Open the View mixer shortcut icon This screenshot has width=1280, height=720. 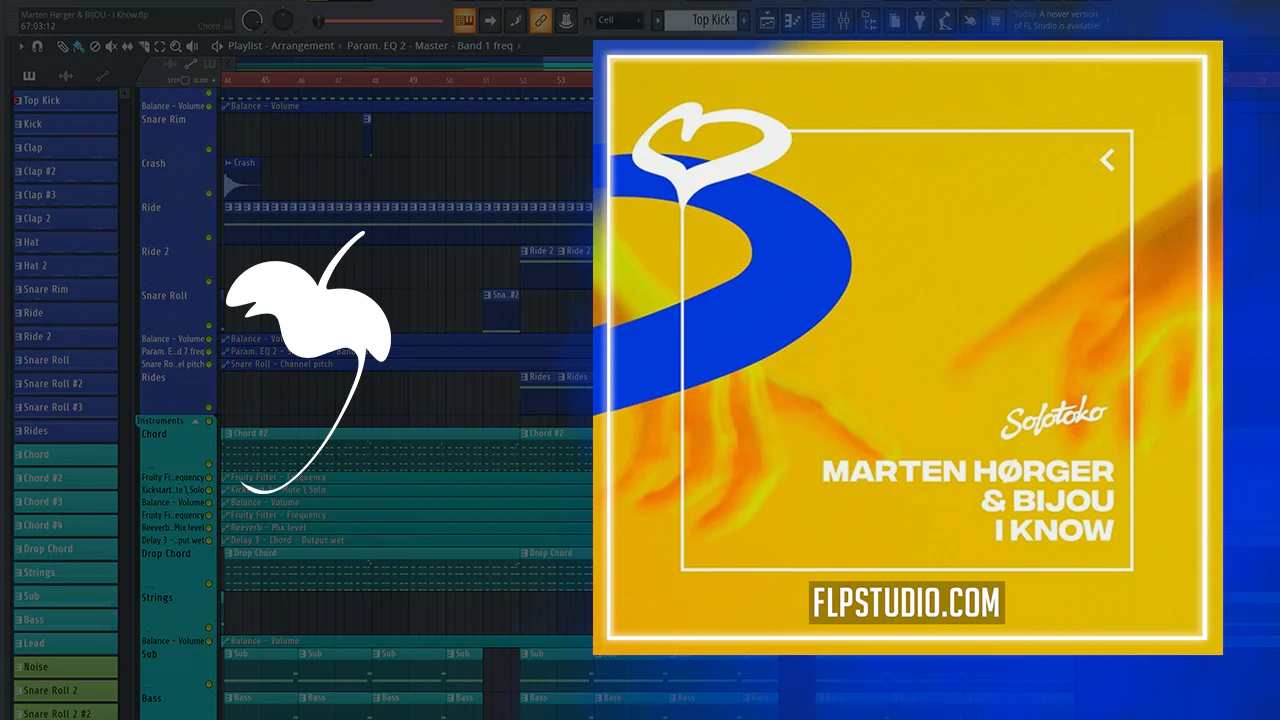(x=843, y=20)
